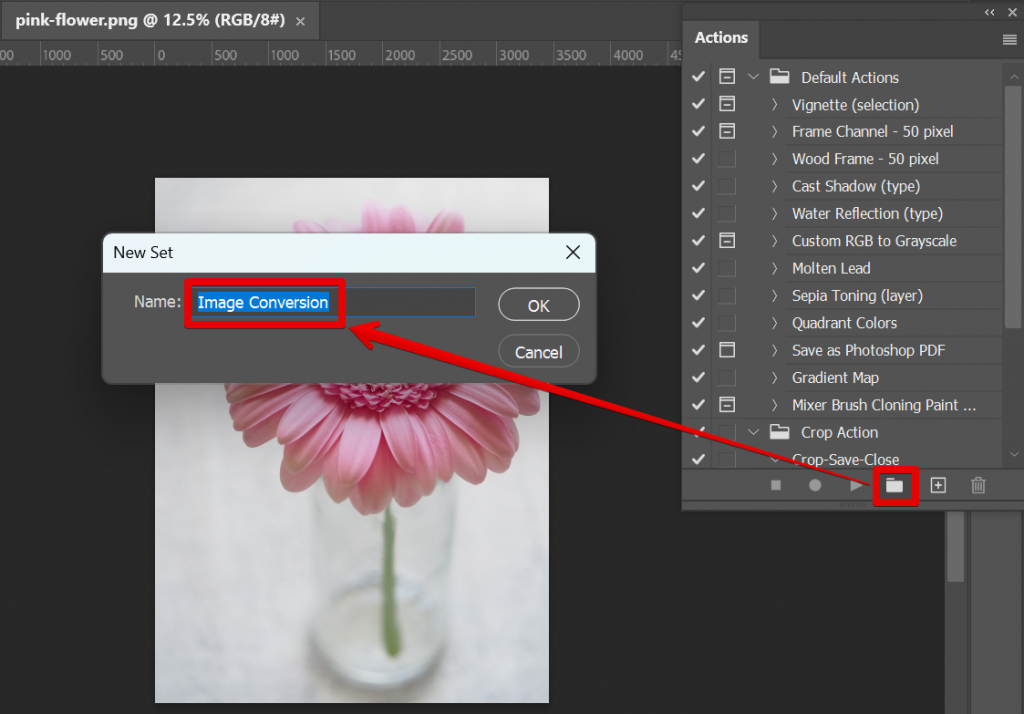
Task: Begin recording with the record icon
Action: coord(815,484)
